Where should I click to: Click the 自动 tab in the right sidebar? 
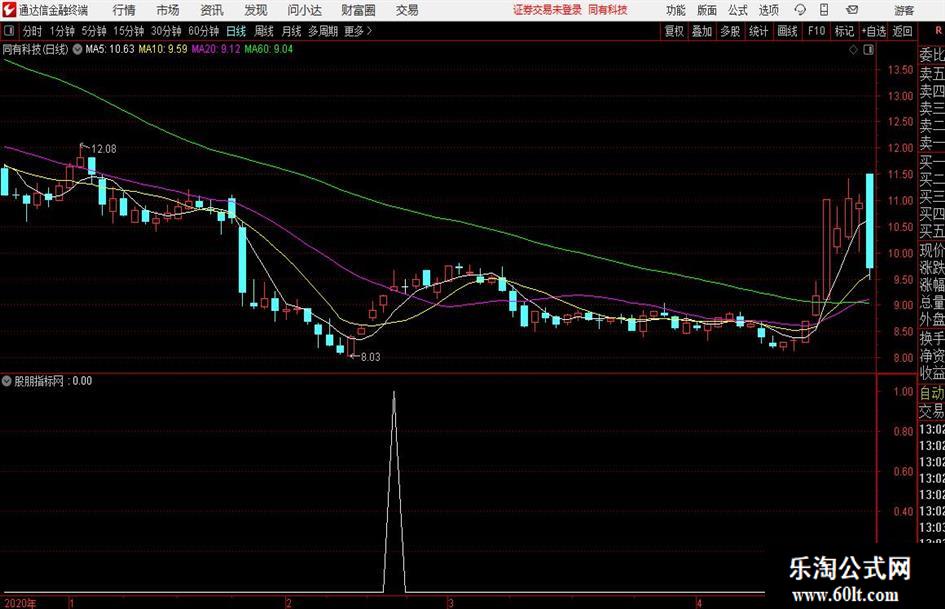click(x=932, y=393)
